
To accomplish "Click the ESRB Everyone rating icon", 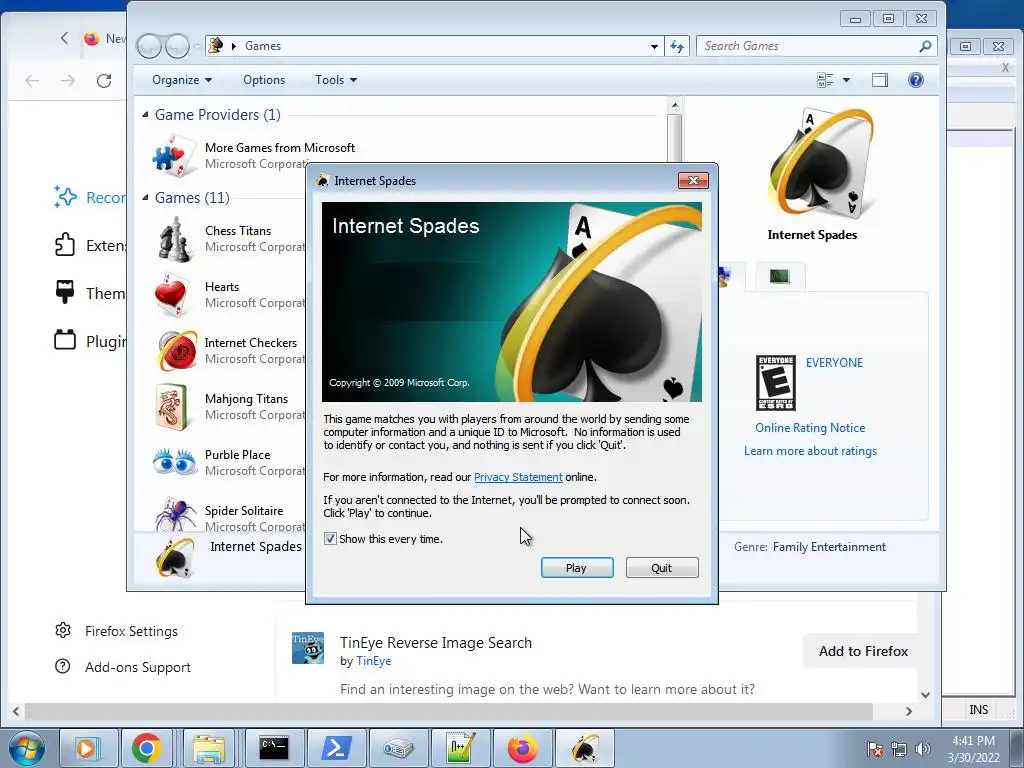I will (x=775, y=383).
